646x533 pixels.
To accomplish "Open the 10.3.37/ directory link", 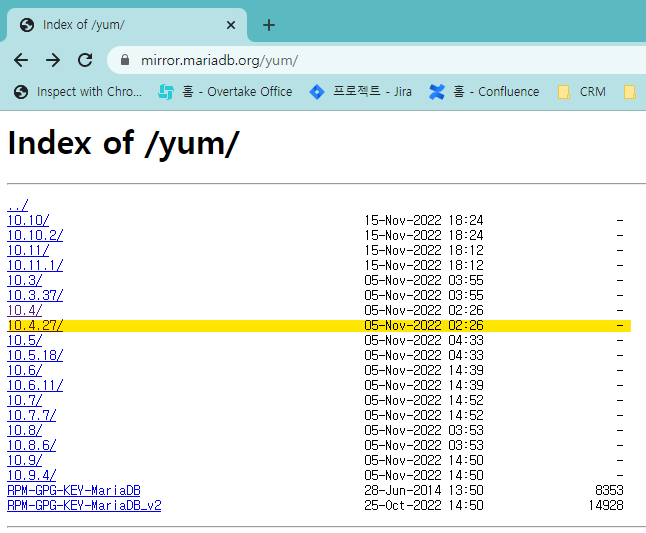I will coord(35,295).
